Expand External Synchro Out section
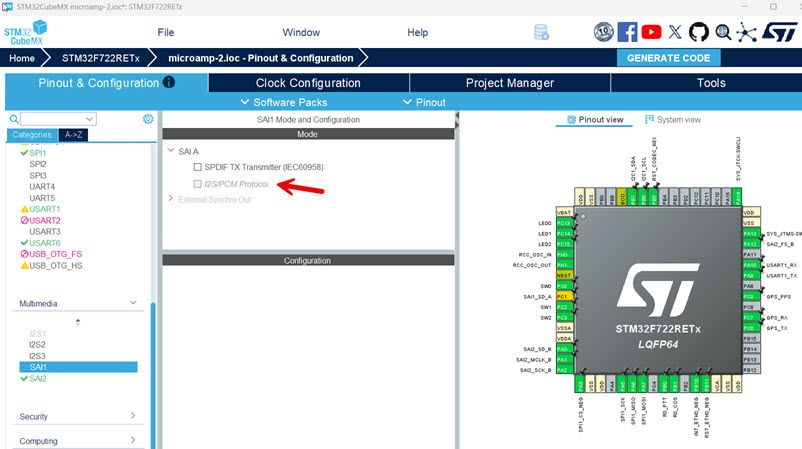Image resolution: width=802 pixels, height=449 pixels. [171, 198]
